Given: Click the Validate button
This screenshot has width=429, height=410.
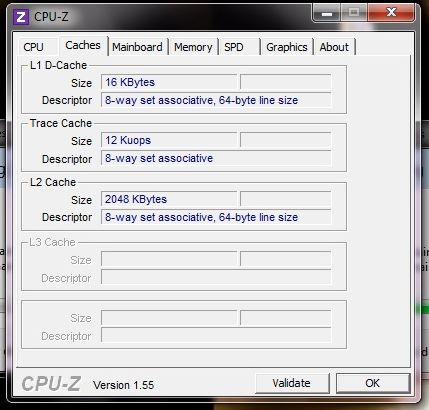Looking at the screenshot, I should pyautogui.click(x=292, y=383).
